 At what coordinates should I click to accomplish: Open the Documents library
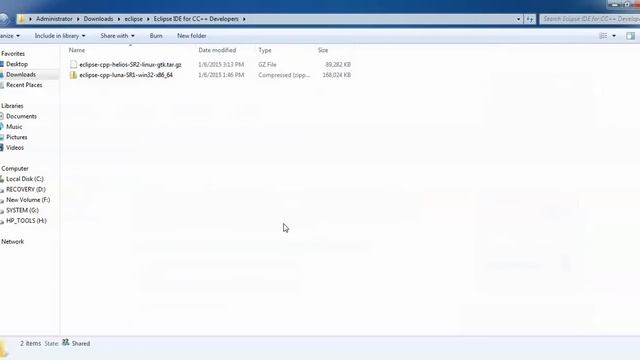click(21, 116)
